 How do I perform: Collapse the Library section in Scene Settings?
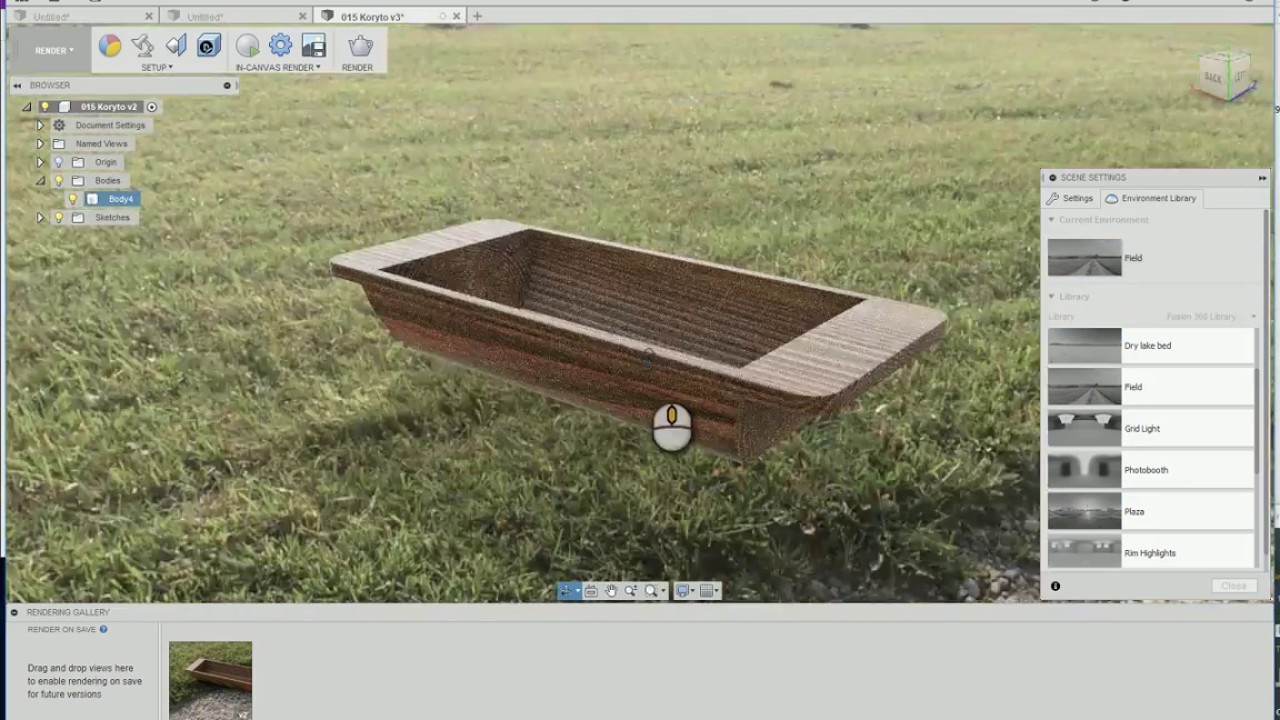click(1051, 297)
